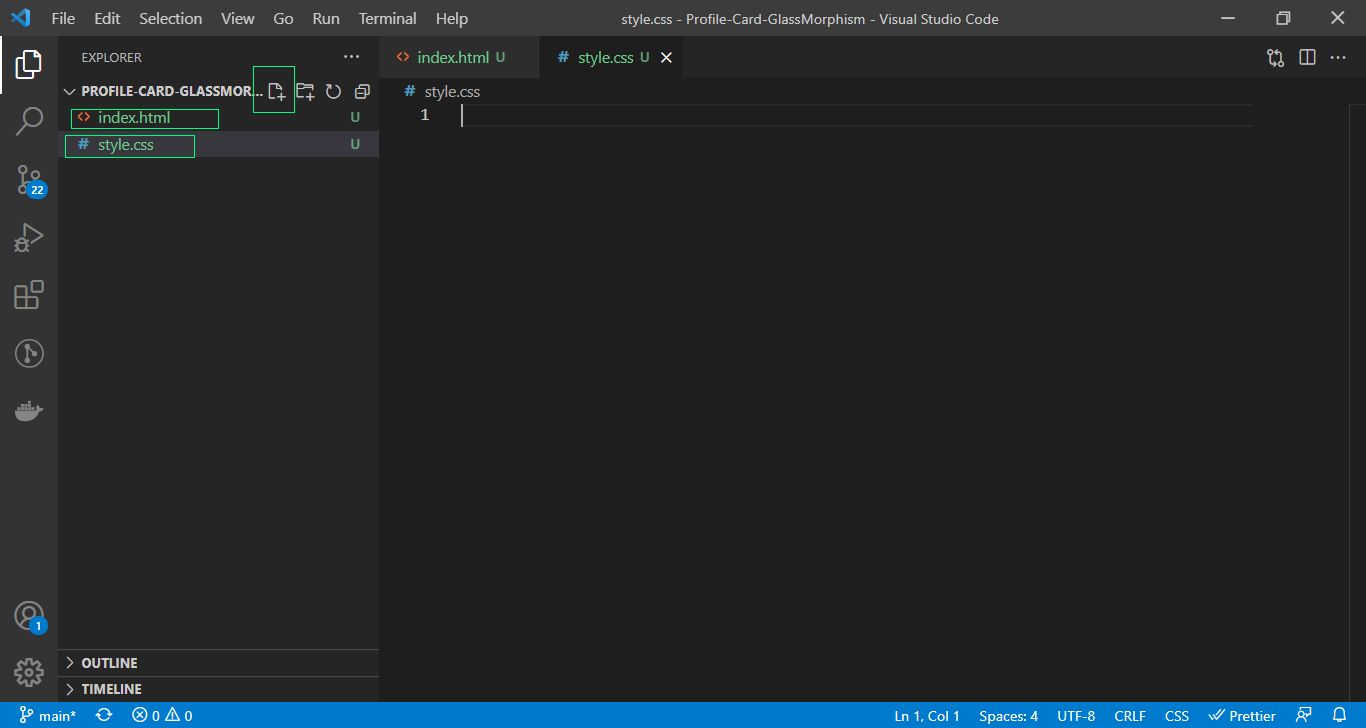The width and height of the screenshot is (1366, 728).
Task: Select encoding UTF-8 in status bar
Action: [1076, 715]
